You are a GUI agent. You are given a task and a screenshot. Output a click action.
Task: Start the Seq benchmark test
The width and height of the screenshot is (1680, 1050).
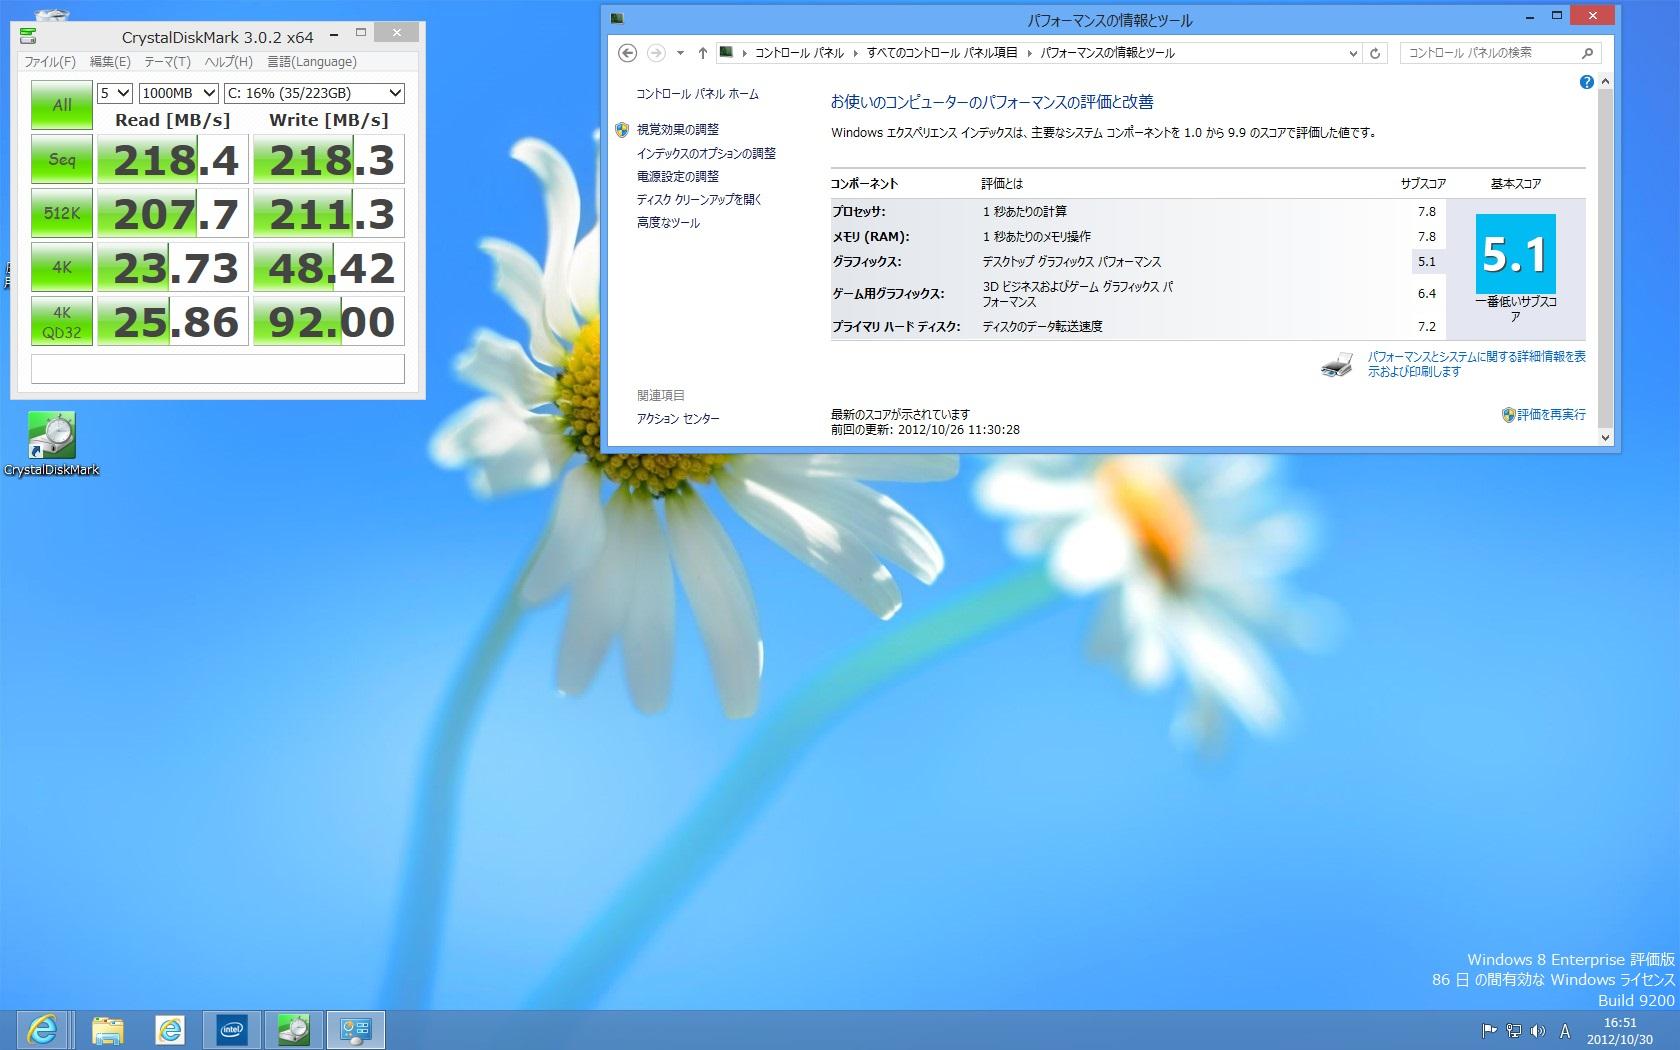tap(62, 160)
